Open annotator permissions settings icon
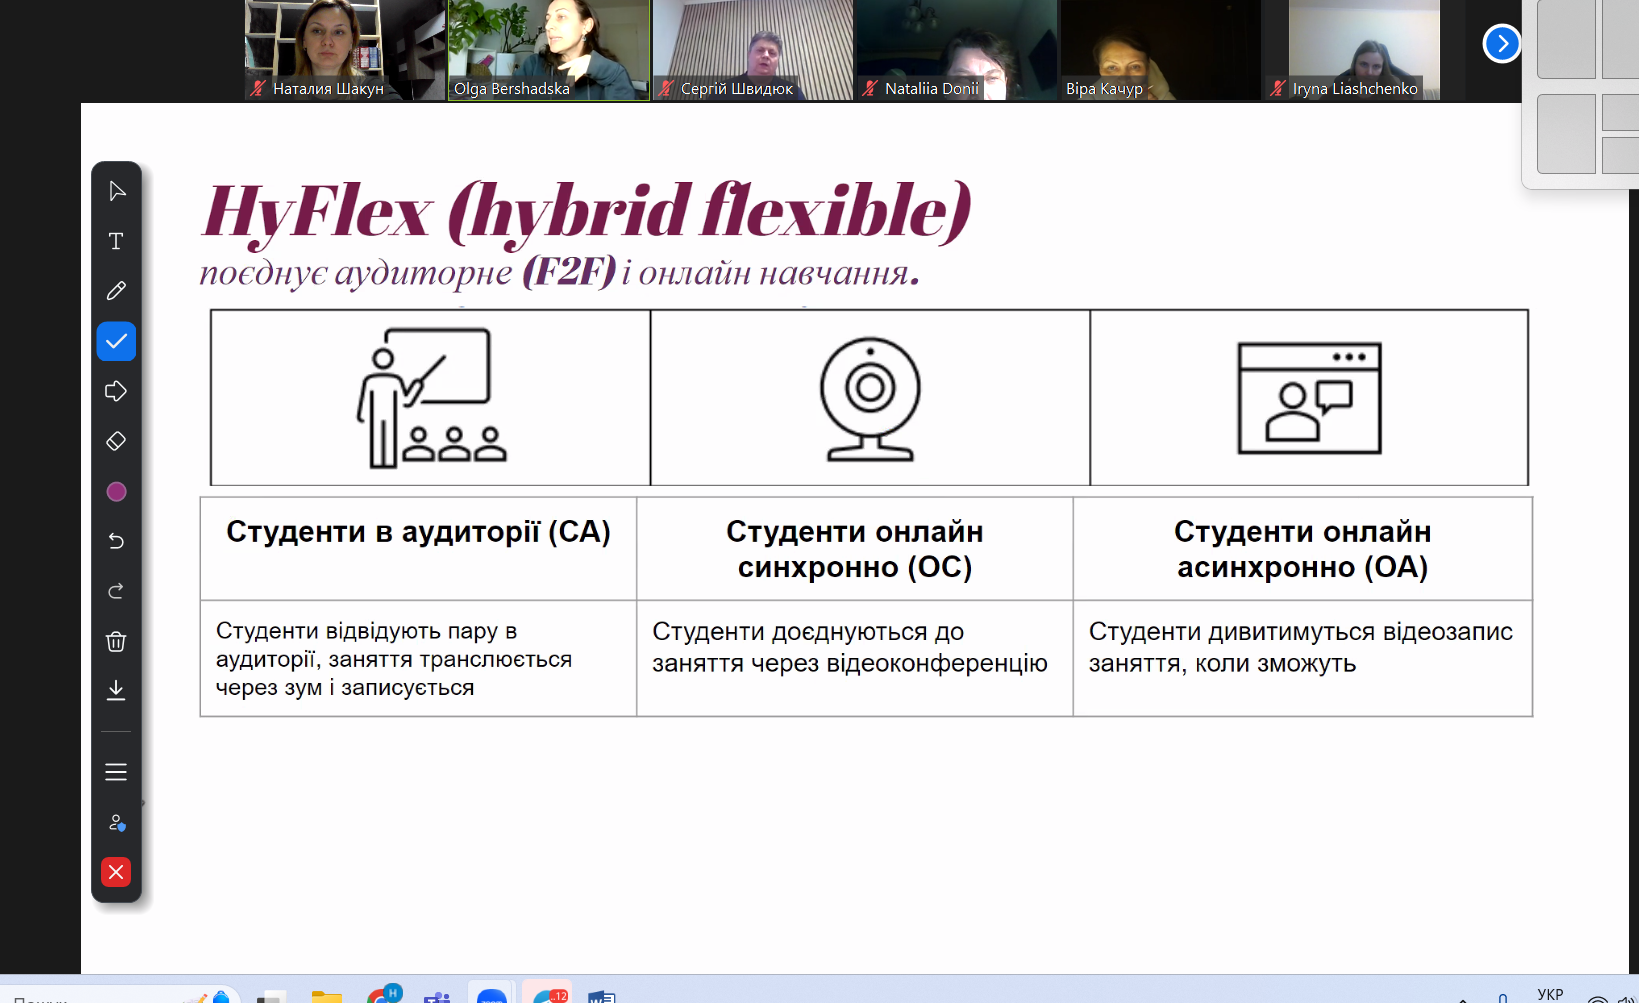 pos(116,822)
